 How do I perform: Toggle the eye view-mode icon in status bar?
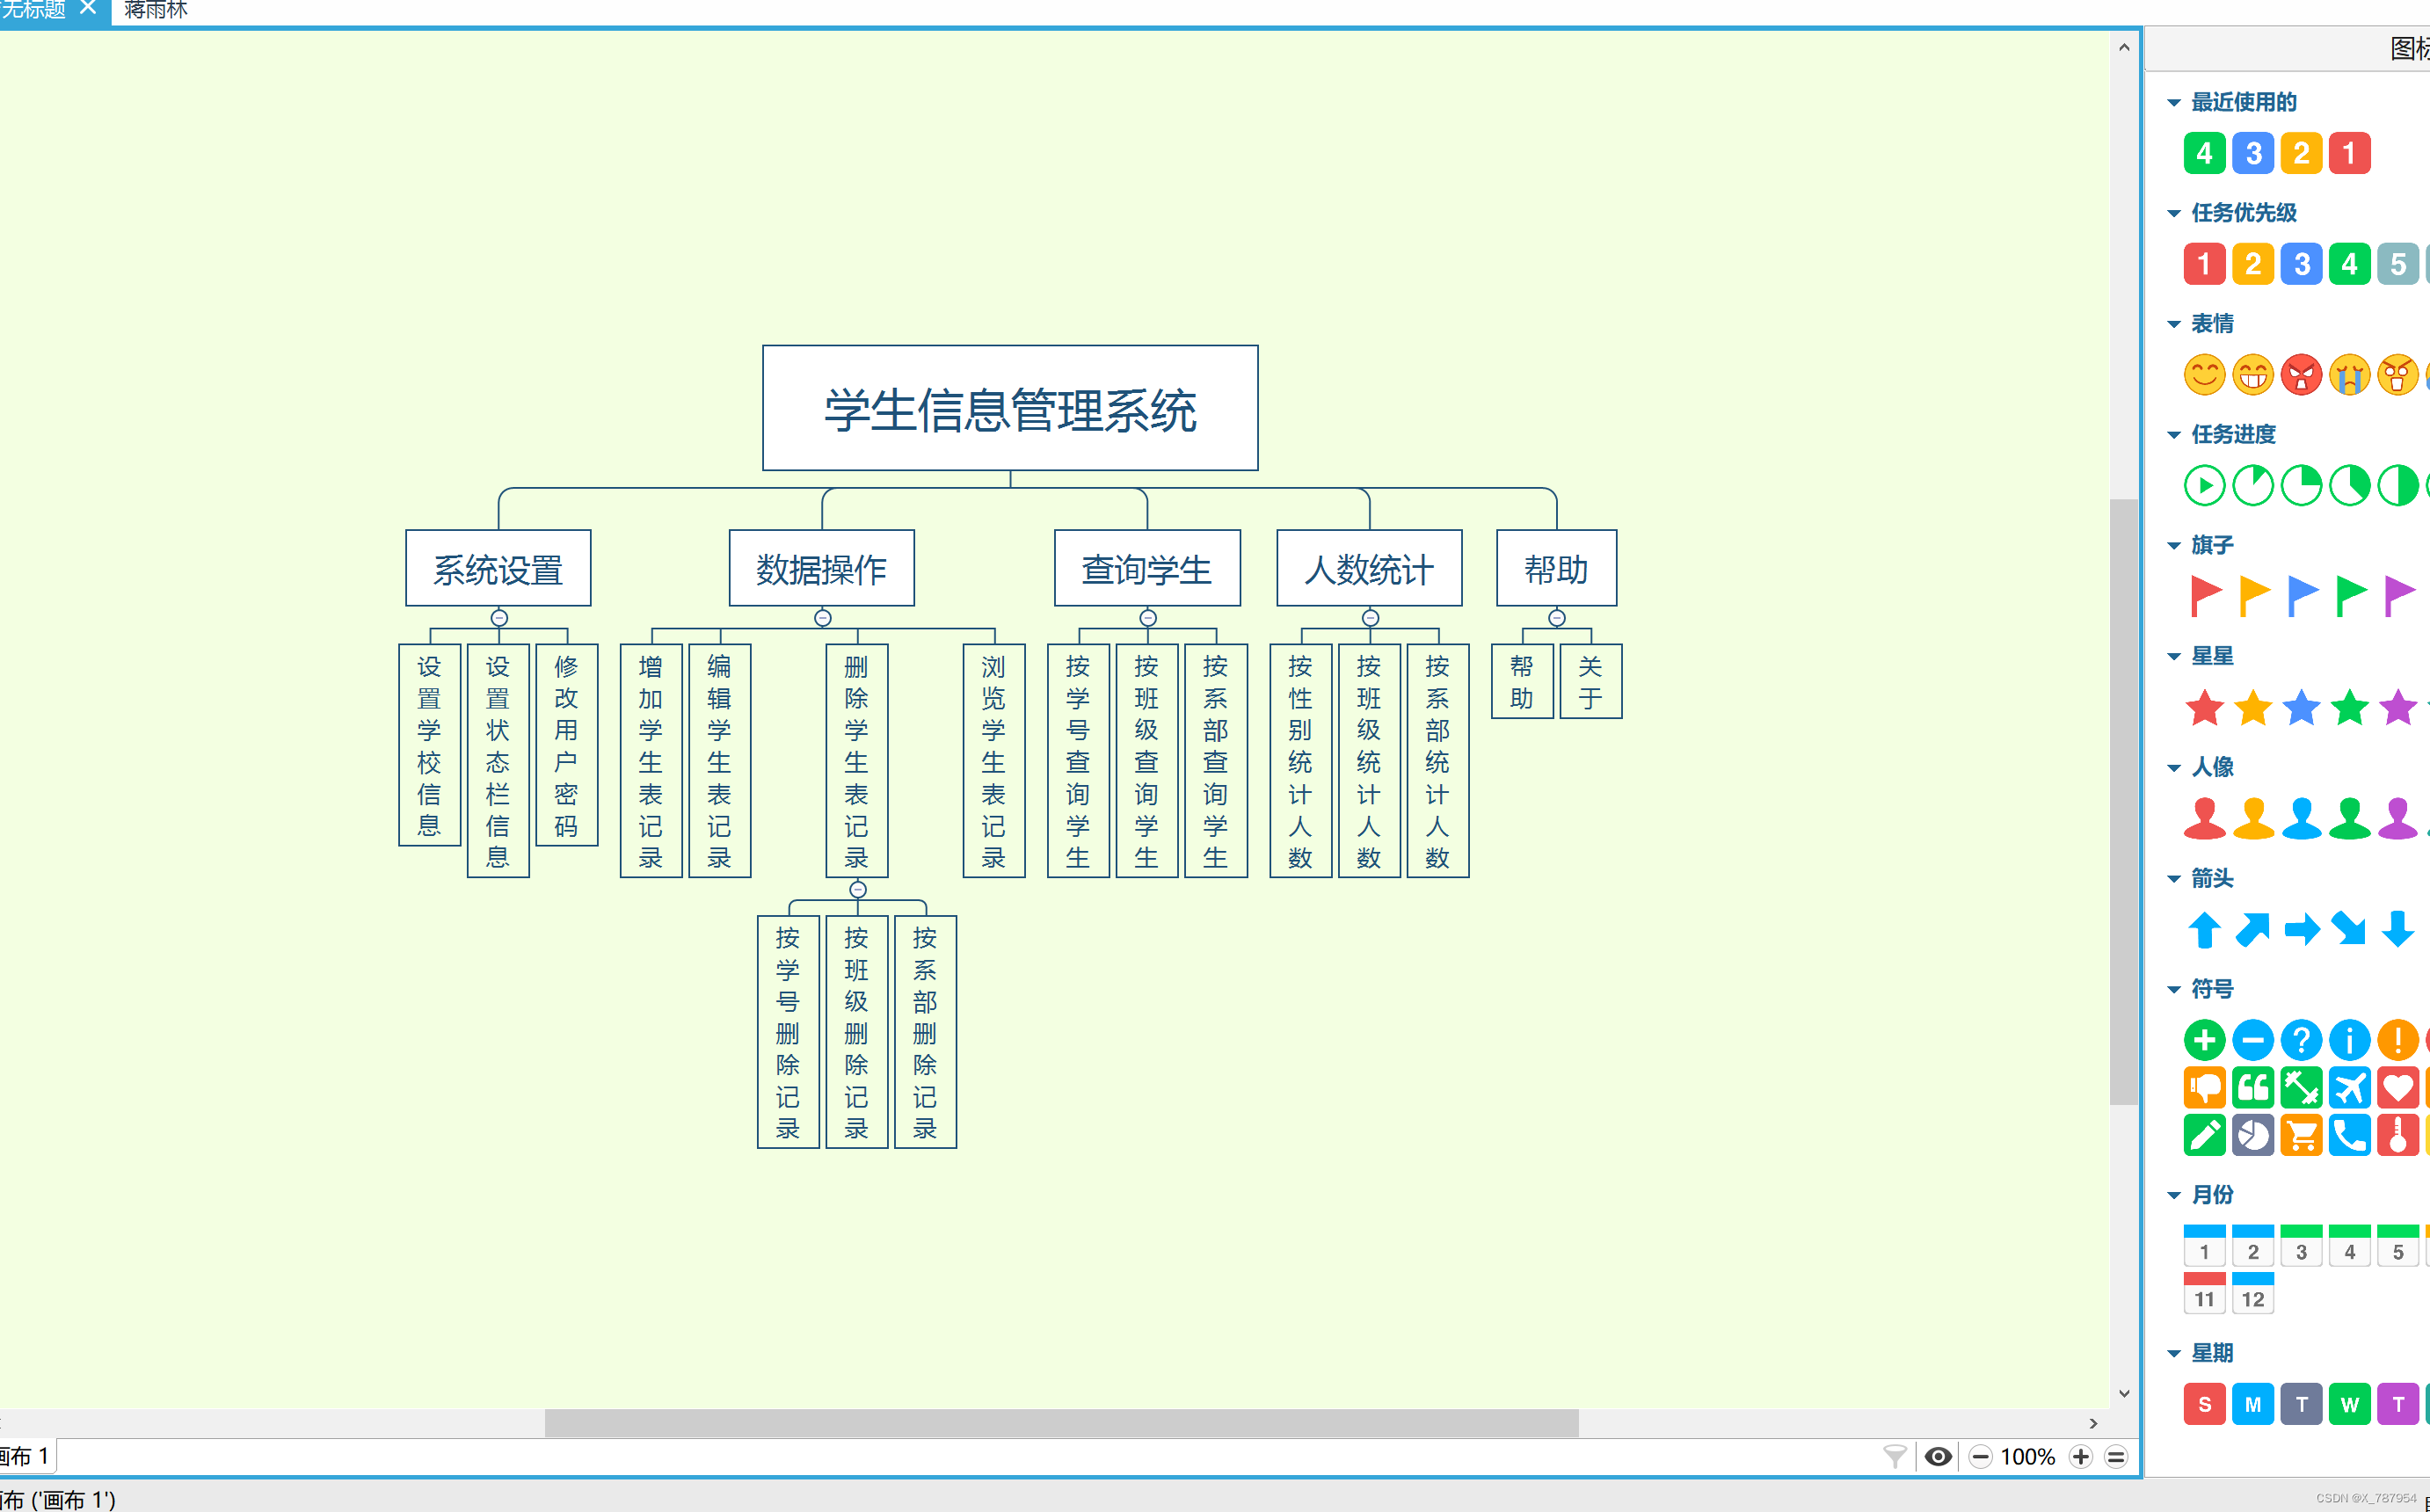pyautogui.click(x=1938, y=1457)
